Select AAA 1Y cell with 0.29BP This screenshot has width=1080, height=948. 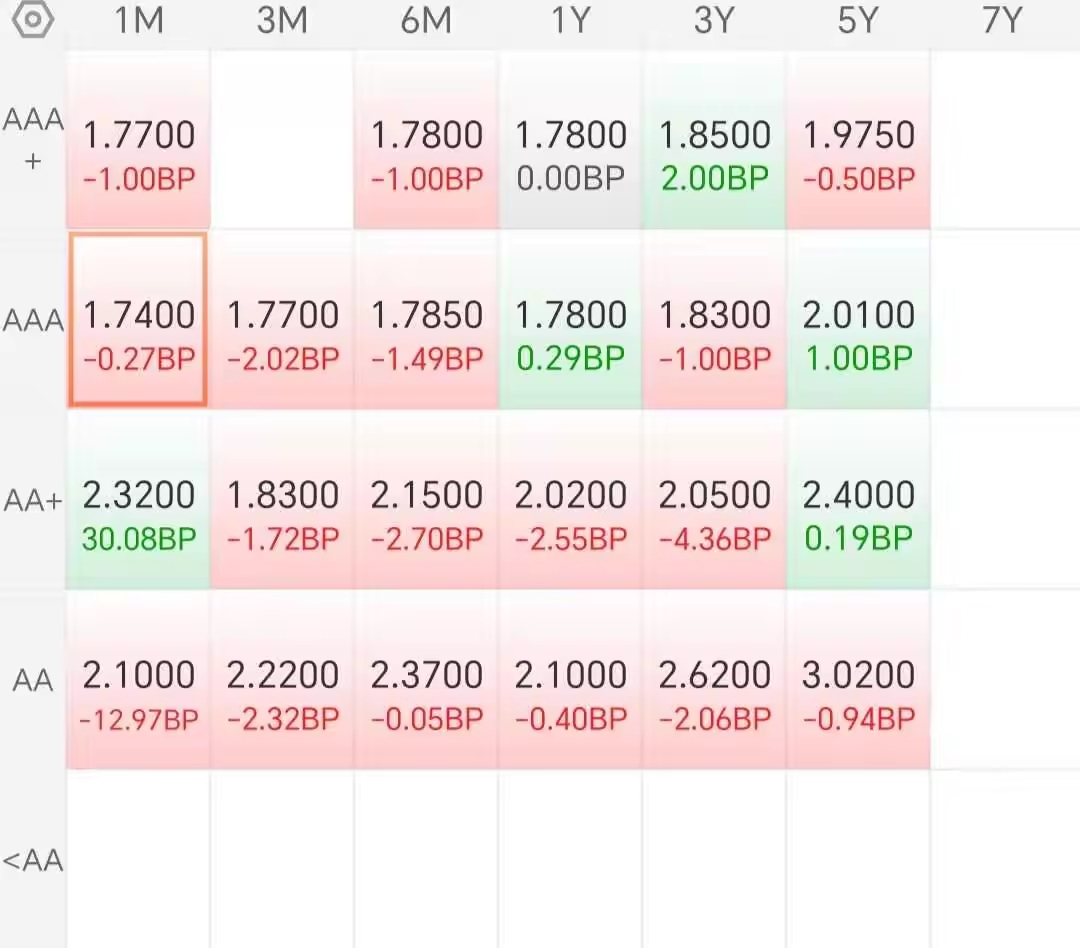tap(570, 320)
